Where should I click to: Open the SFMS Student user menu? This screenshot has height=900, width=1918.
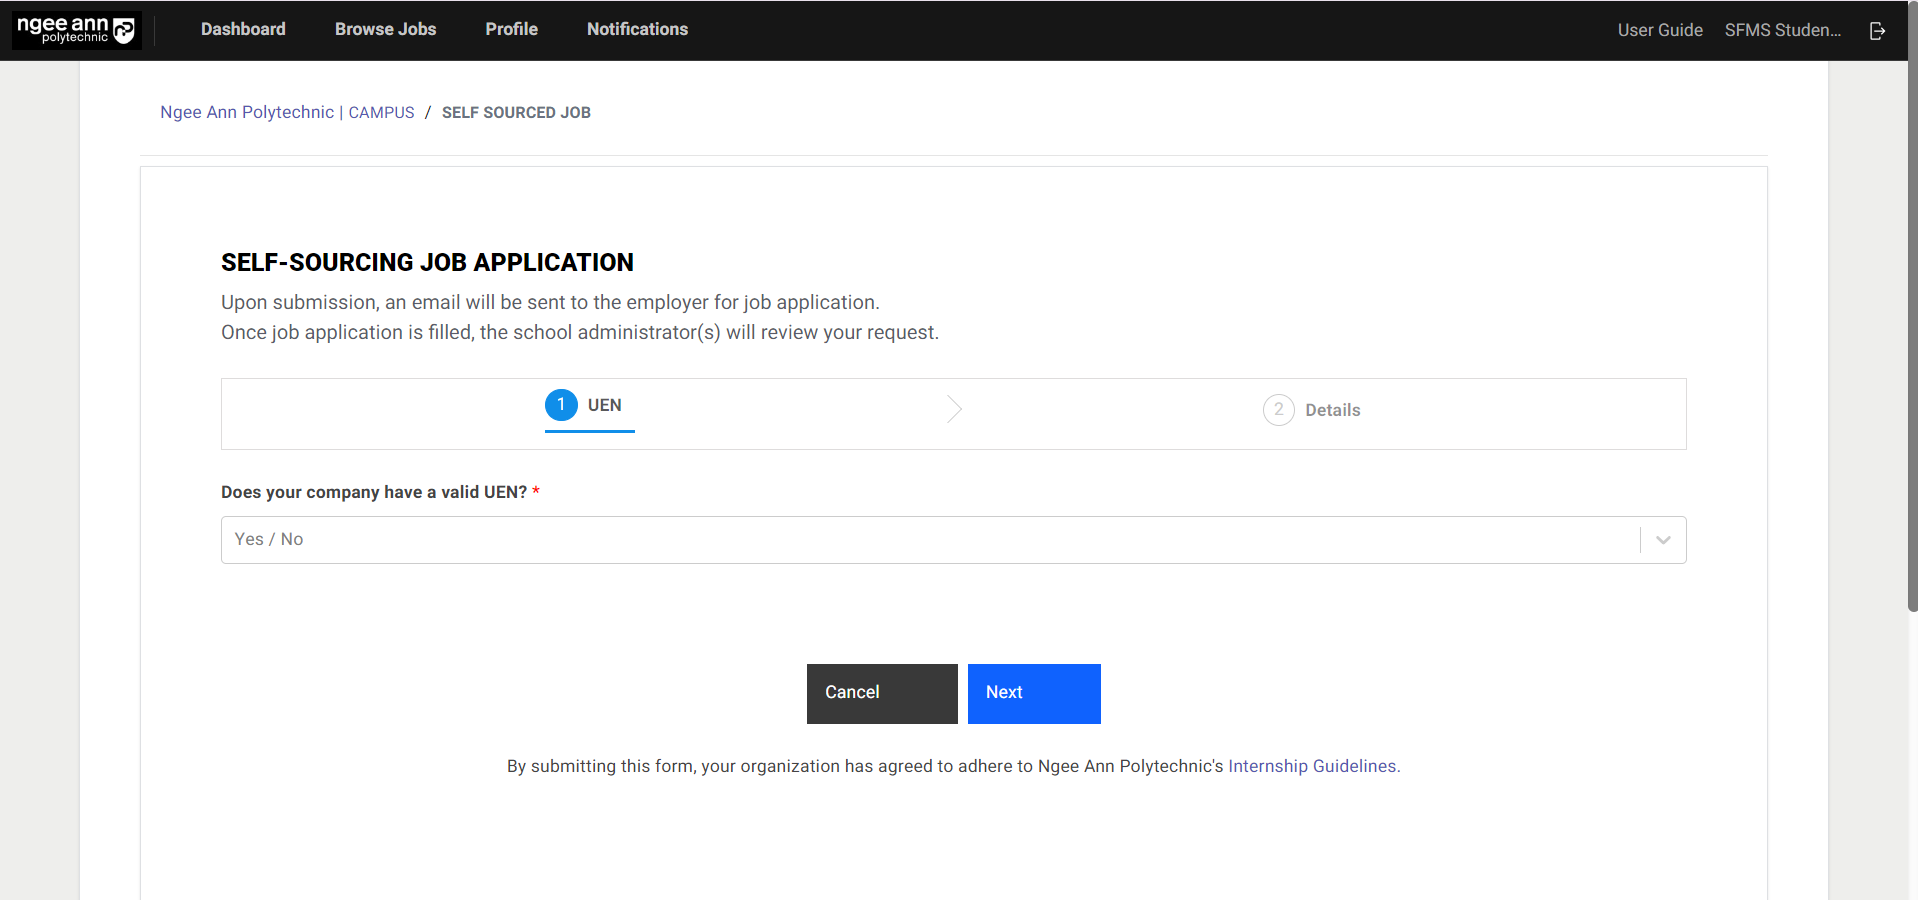(x=1782, y=30)
